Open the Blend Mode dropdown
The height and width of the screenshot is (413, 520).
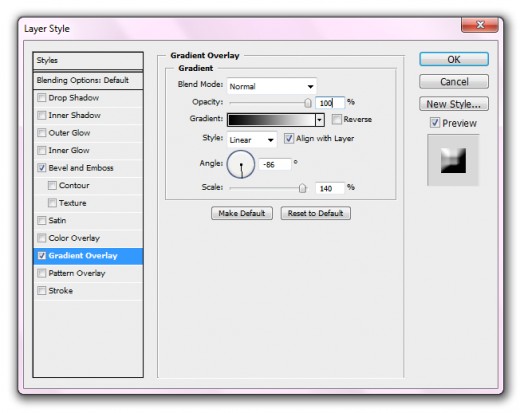[272, 86]
